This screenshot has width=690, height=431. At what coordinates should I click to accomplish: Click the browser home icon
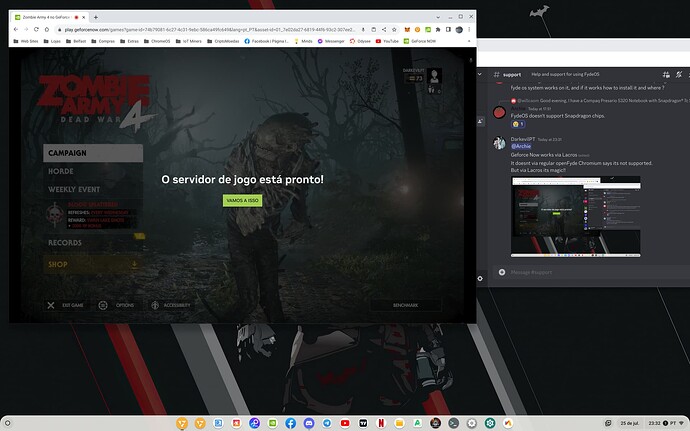click(x=47, y=29)
